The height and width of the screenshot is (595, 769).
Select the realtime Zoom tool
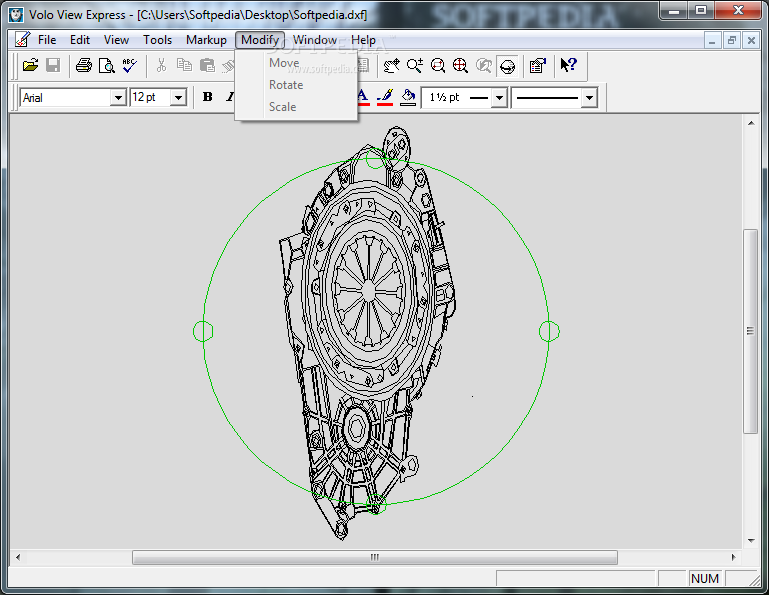414,65
